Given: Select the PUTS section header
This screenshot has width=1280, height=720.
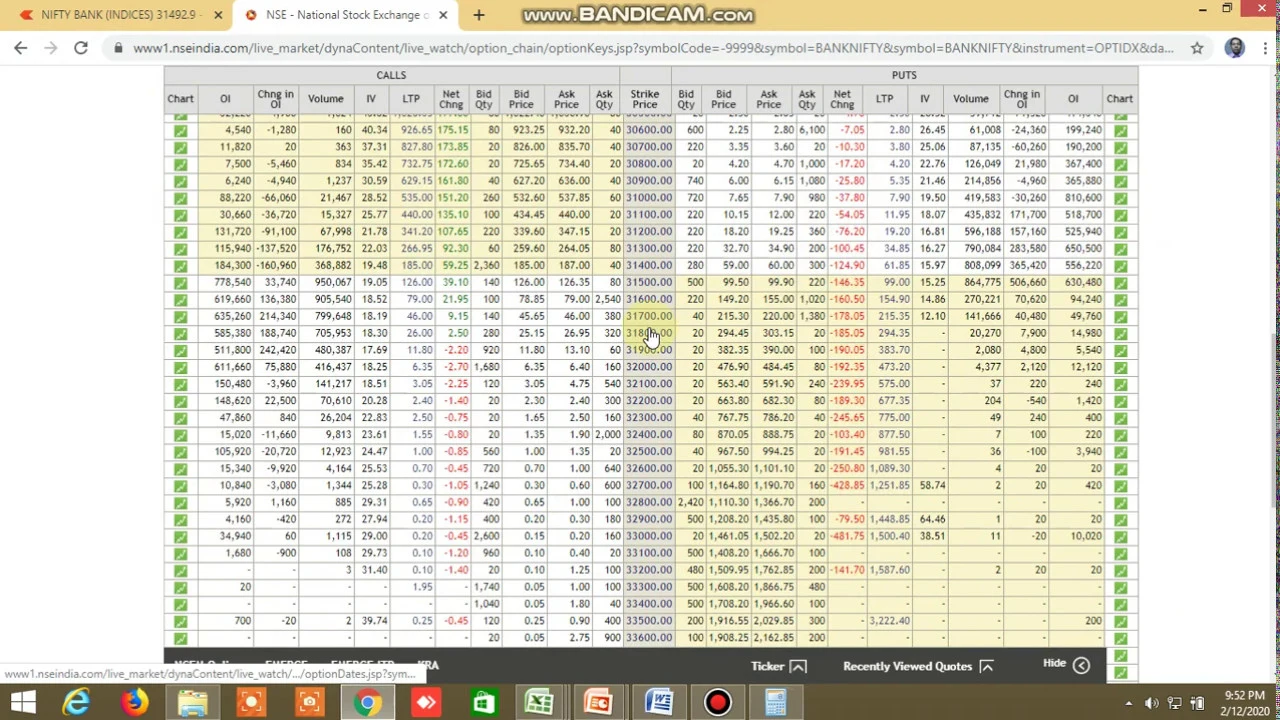Looking at the screenshot, I should tap(904, 75).
